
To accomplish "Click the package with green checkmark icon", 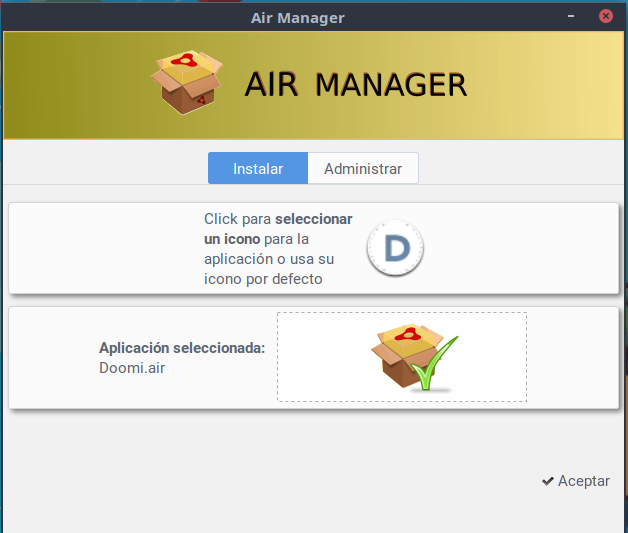I will (415, 357).
